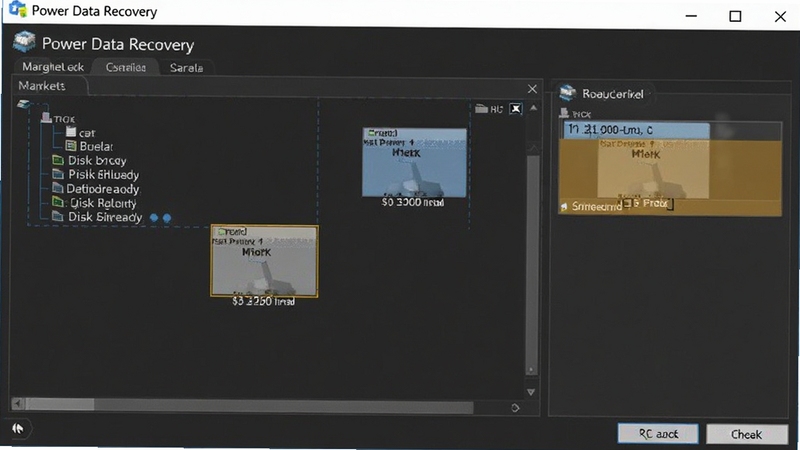This screenshot has width=800, height=450.
Task: Click the 'Cheak' button
Action: 747,434
